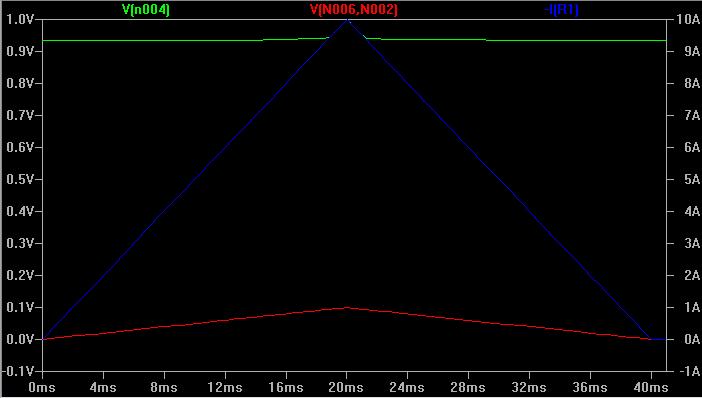Click the 0.5V tick on left axis
702x398 pixels.
pyautogui.click(x=20, y=180)
